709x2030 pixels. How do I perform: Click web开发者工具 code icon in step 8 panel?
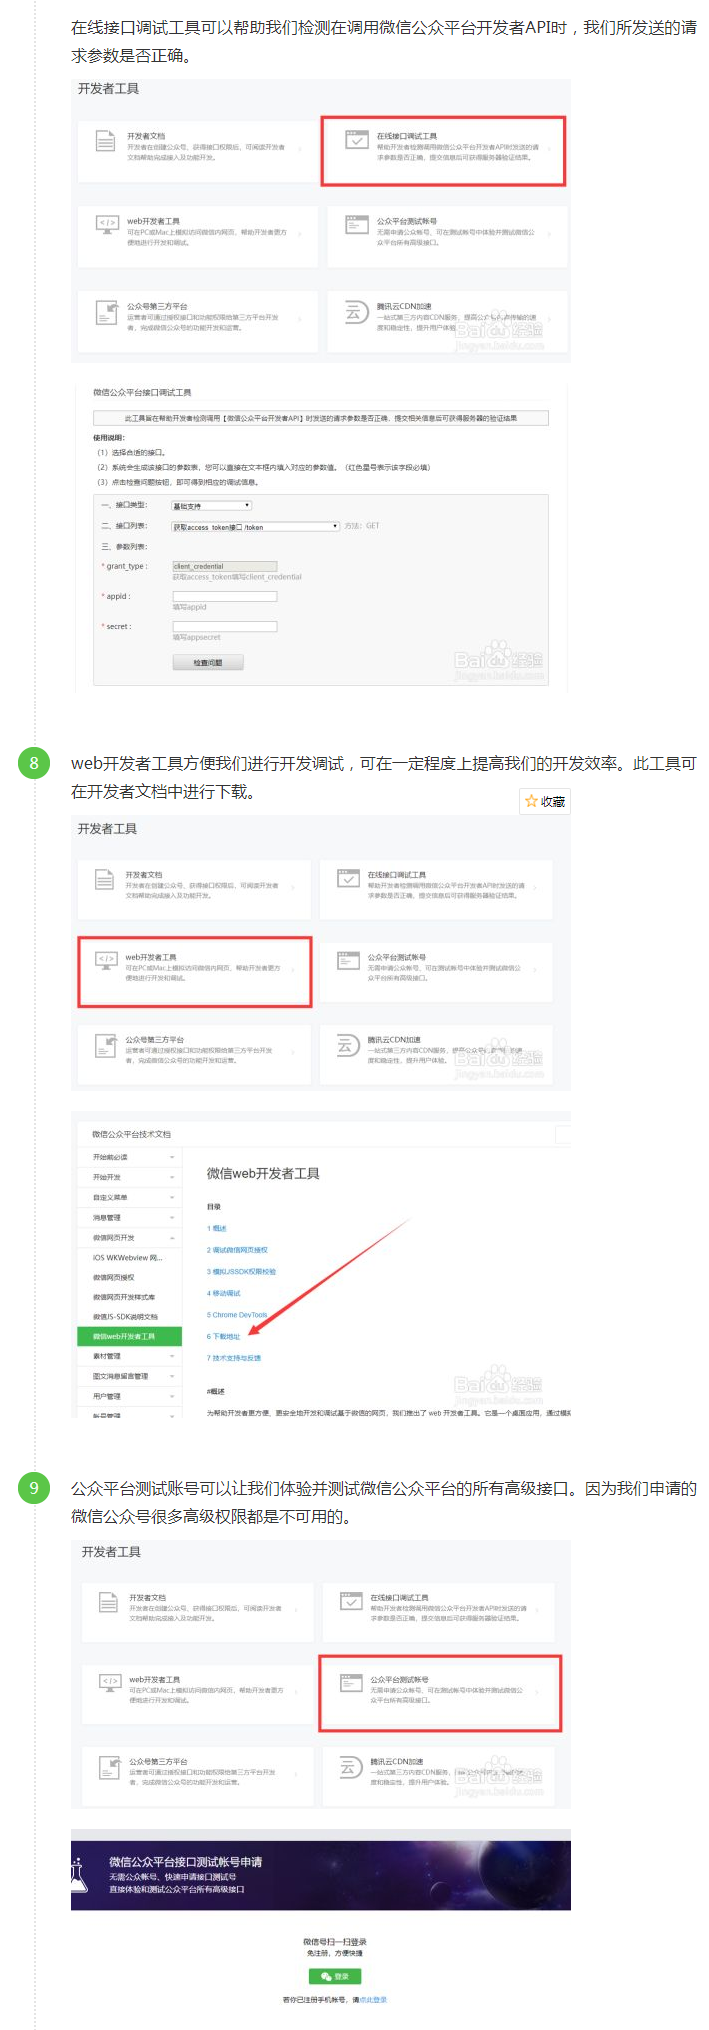(105, 960)
